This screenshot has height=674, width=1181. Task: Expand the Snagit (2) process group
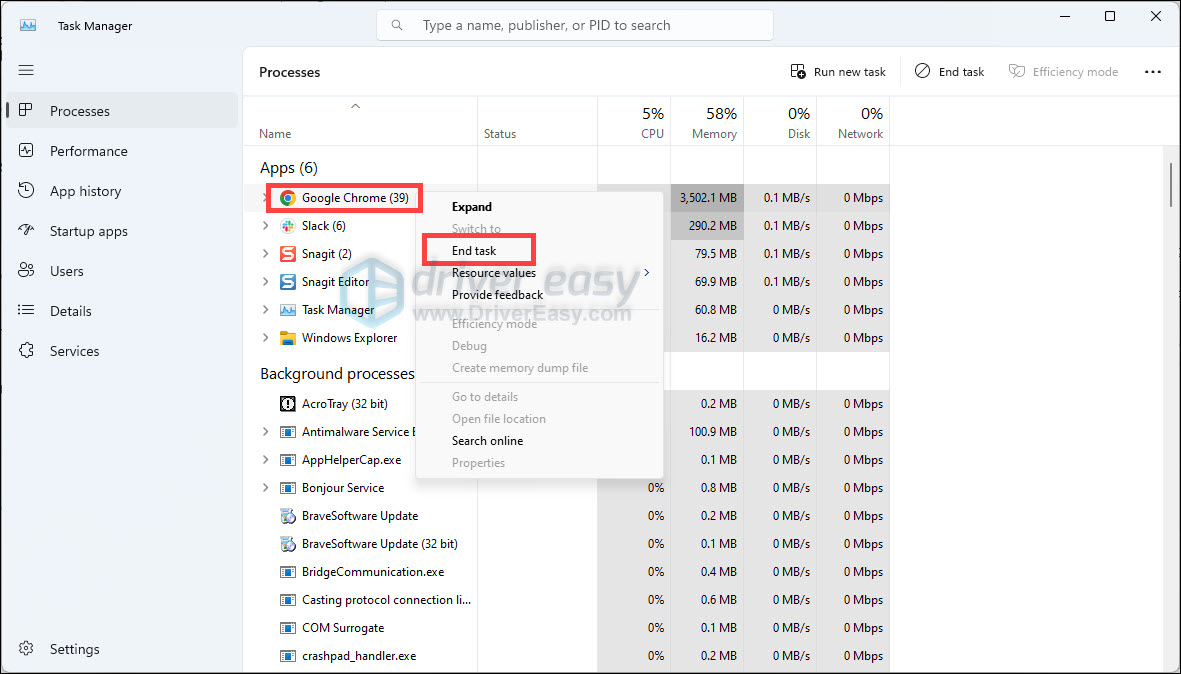click(265, 254)
